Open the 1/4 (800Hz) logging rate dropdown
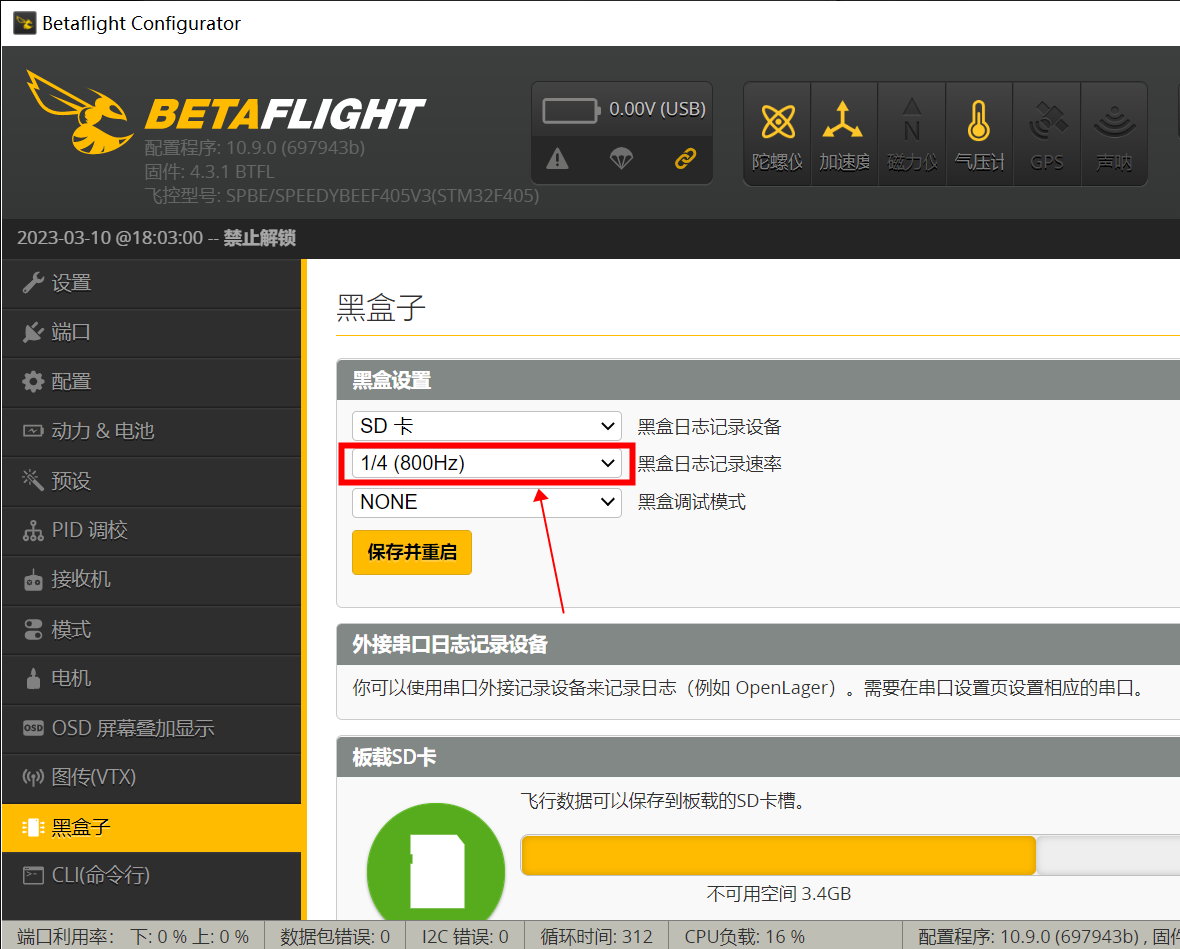Image resolution: width=1180 pixels, height=949 pixels. (487, 463)
